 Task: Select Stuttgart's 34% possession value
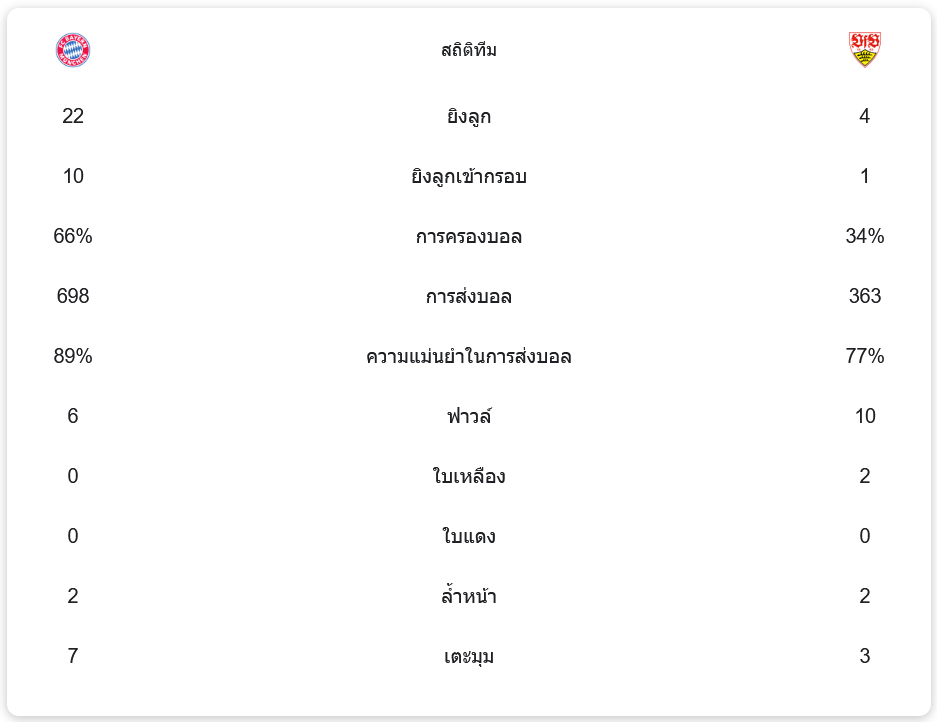click(x=864, y=237)
